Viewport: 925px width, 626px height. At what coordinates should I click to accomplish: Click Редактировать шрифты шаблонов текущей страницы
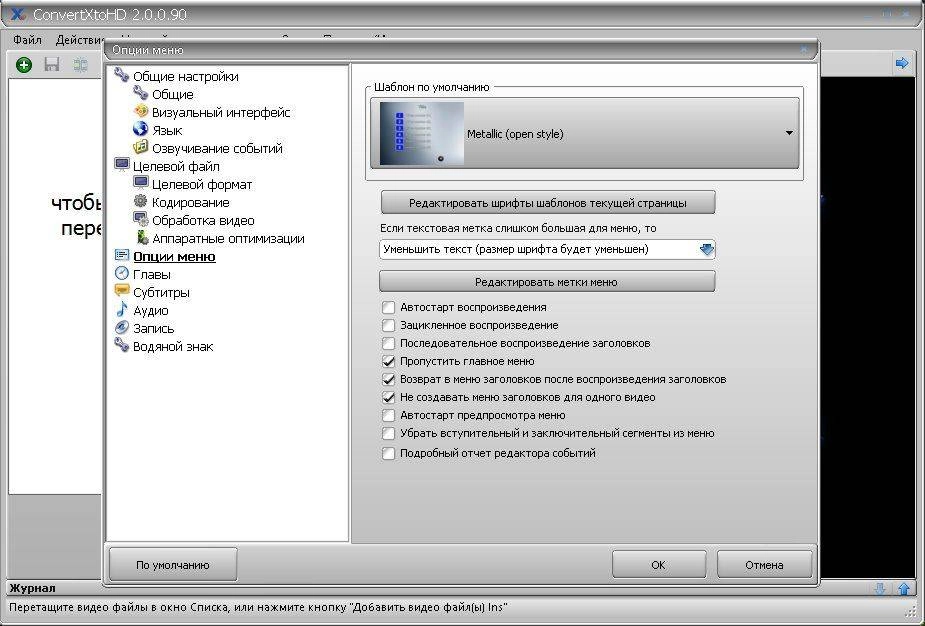click(547, 202)
